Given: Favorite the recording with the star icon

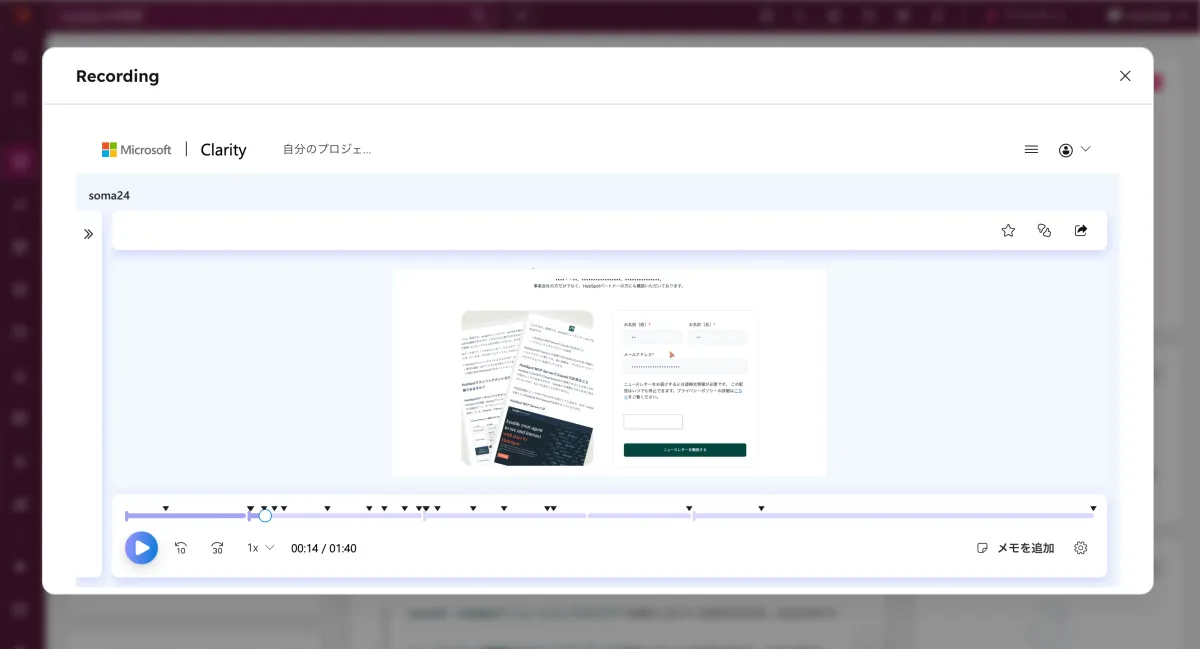Looking at the screenshot, I should click(x=1008, y=230).
